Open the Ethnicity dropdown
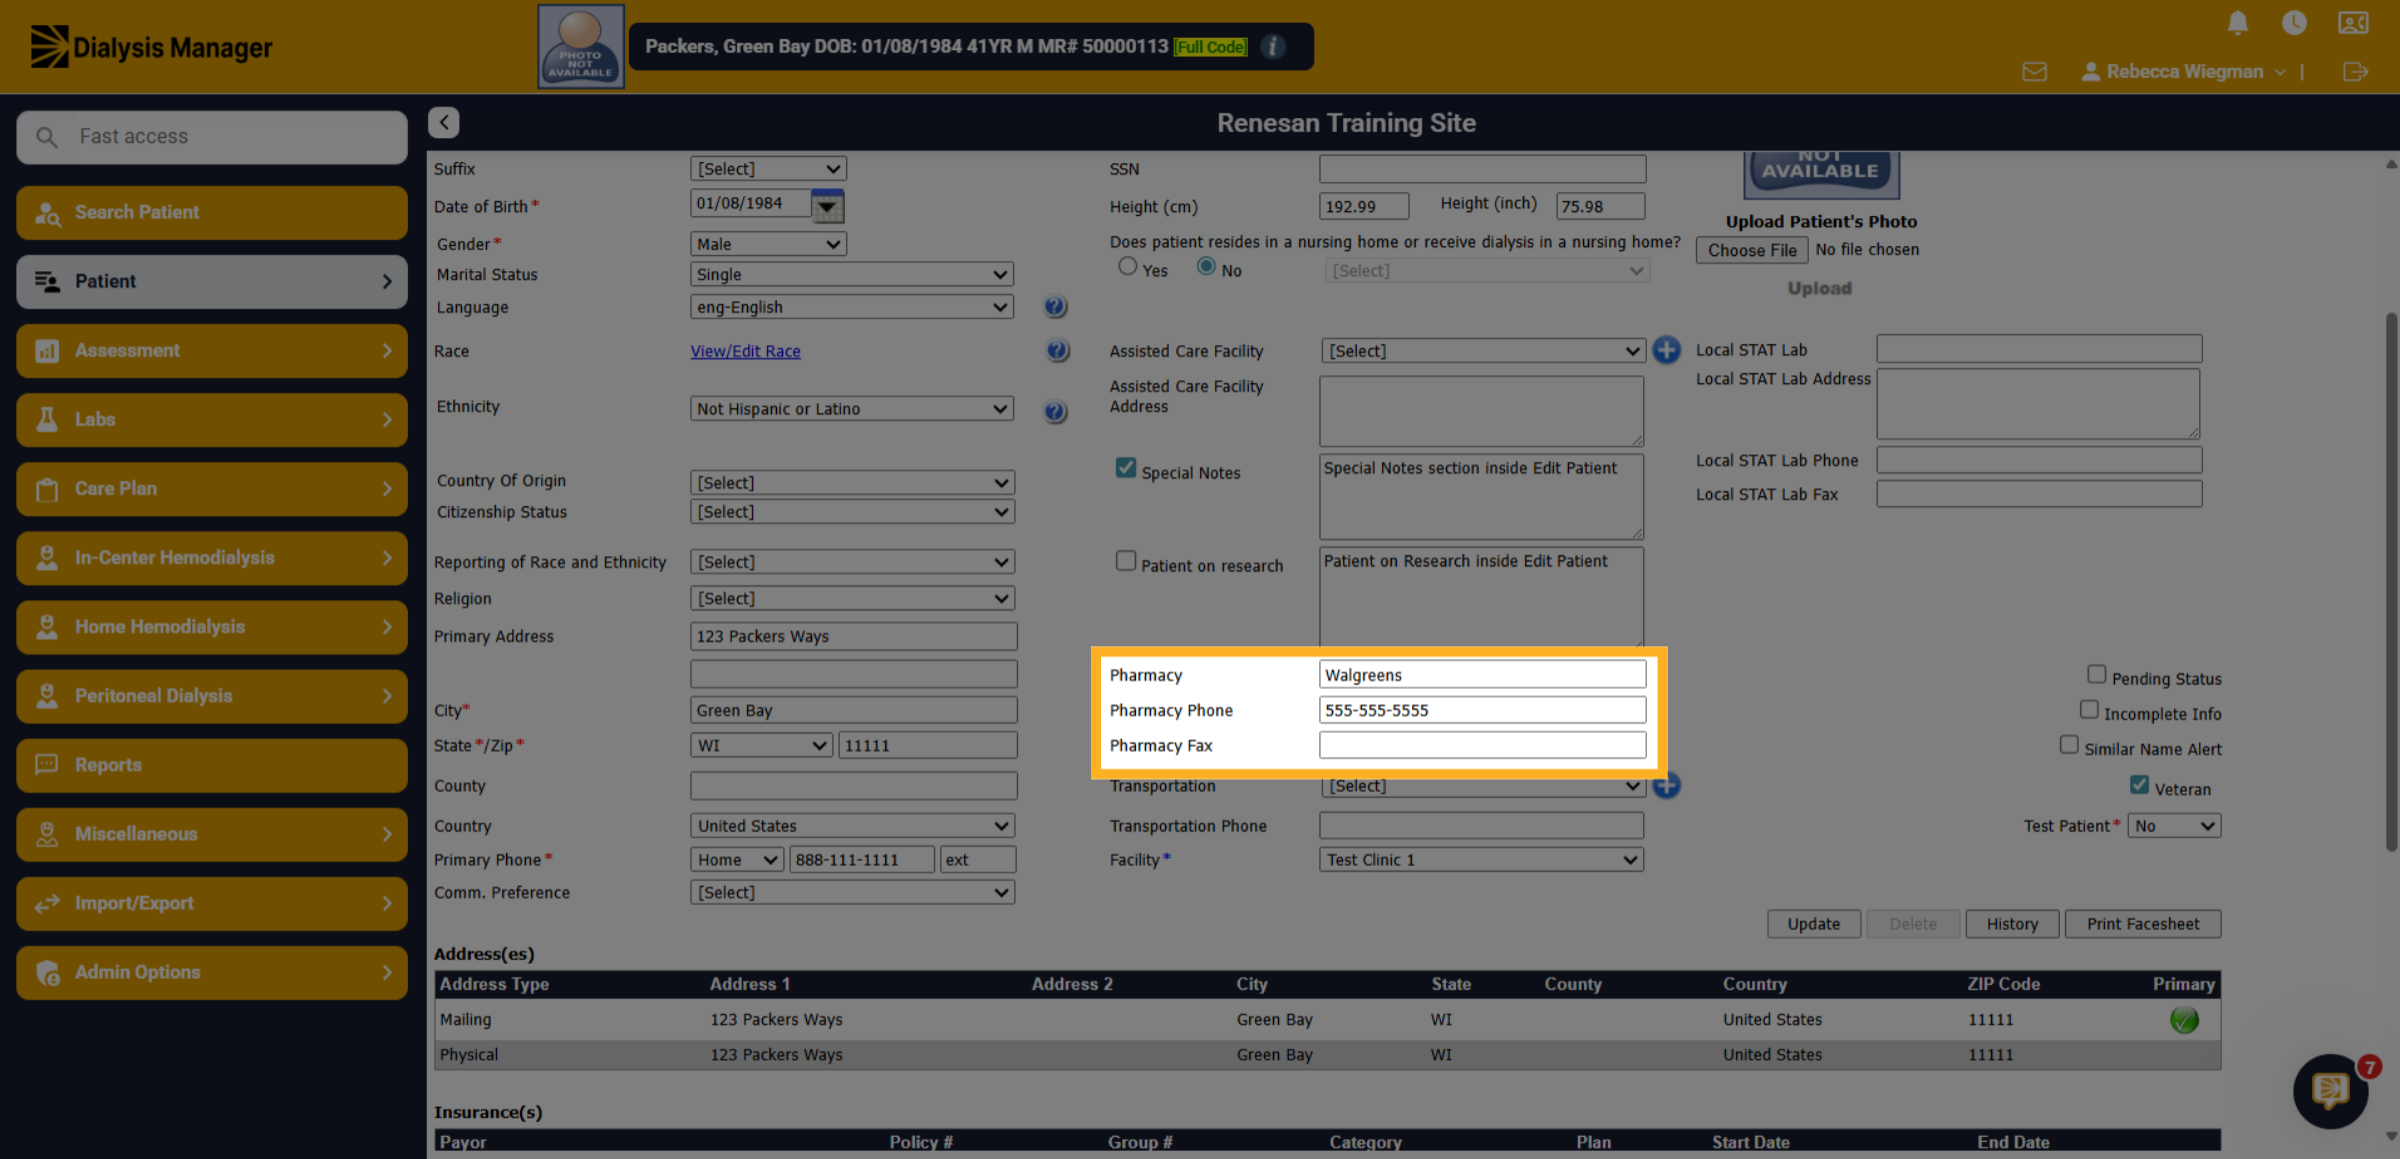2400x1159 pixels. 852,409
